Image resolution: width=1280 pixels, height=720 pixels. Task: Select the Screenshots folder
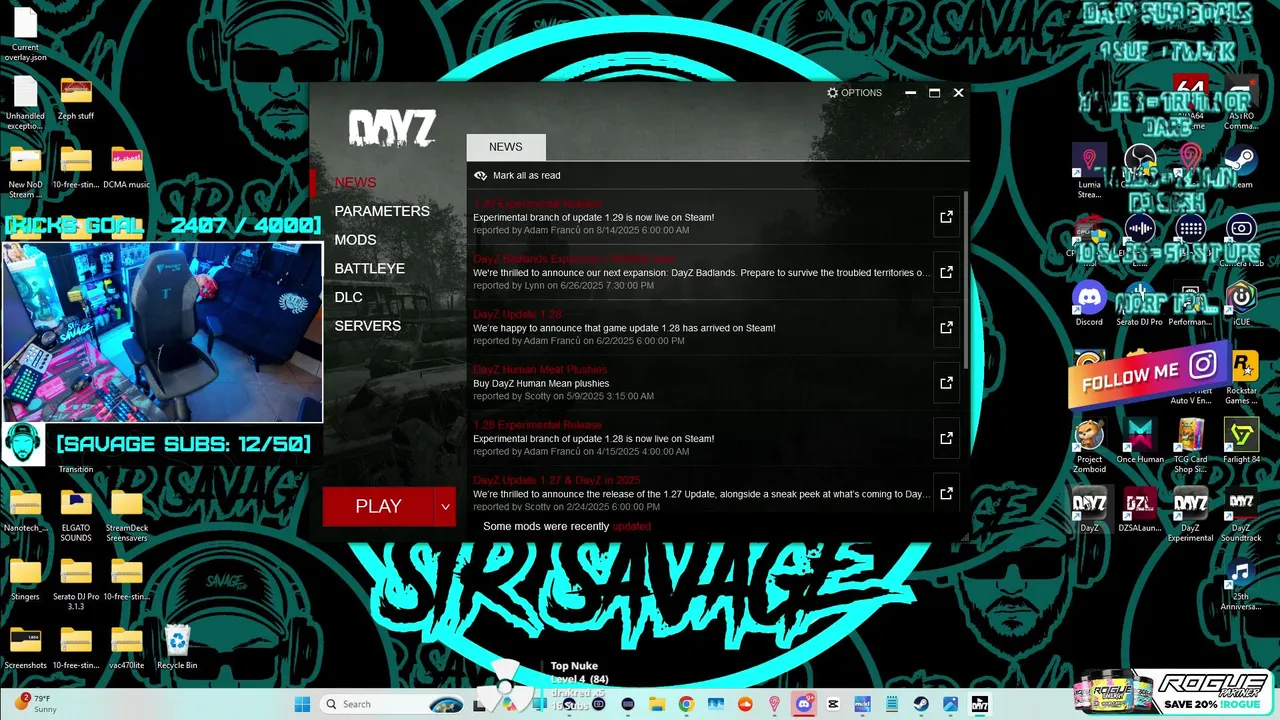[25, 647]
